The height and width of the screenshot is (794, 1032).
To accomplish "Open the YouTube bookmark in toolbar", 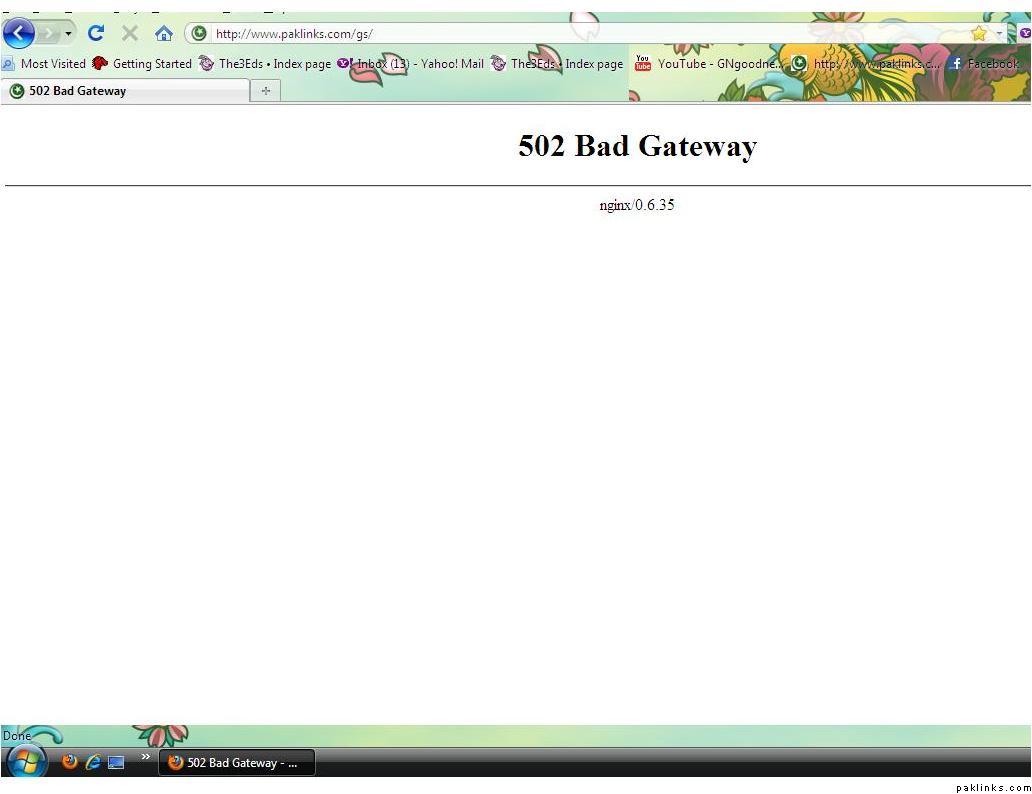I will pos(709,64).
